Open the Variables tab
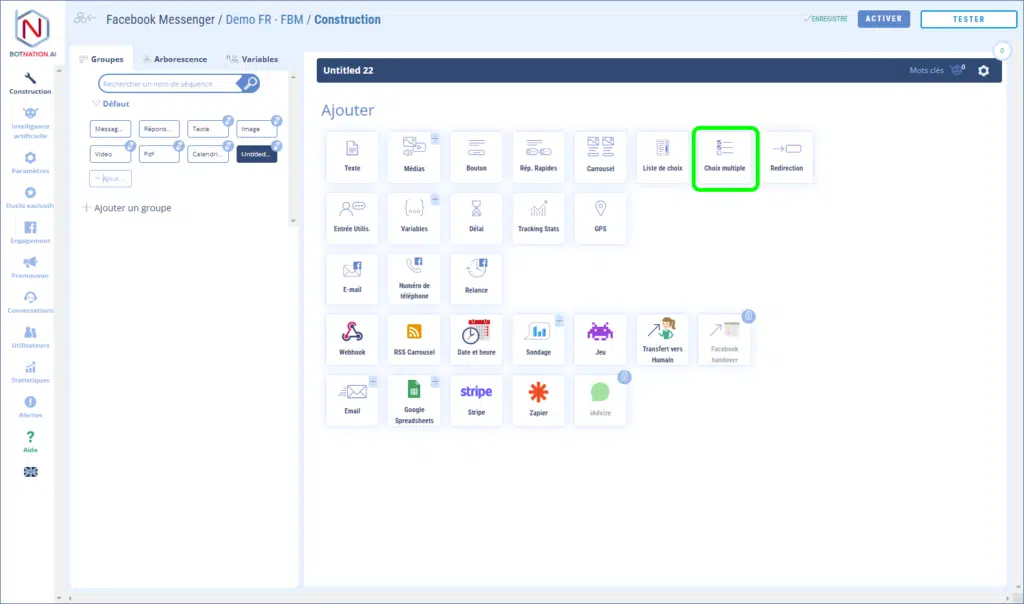Image resolution: width=1024 pixels, height=604 pixels. [252, 59]
